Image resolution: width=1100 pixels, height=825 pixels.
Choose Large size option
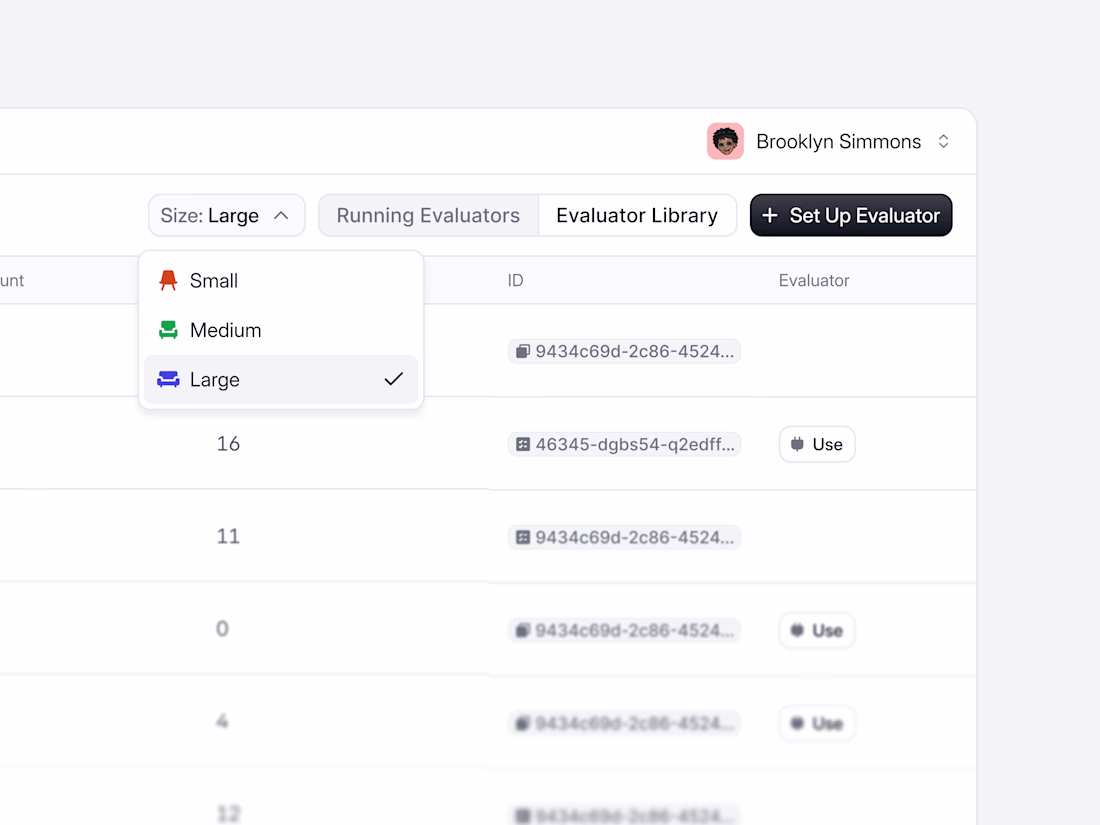pyautogui.click(x=281, y=380)
